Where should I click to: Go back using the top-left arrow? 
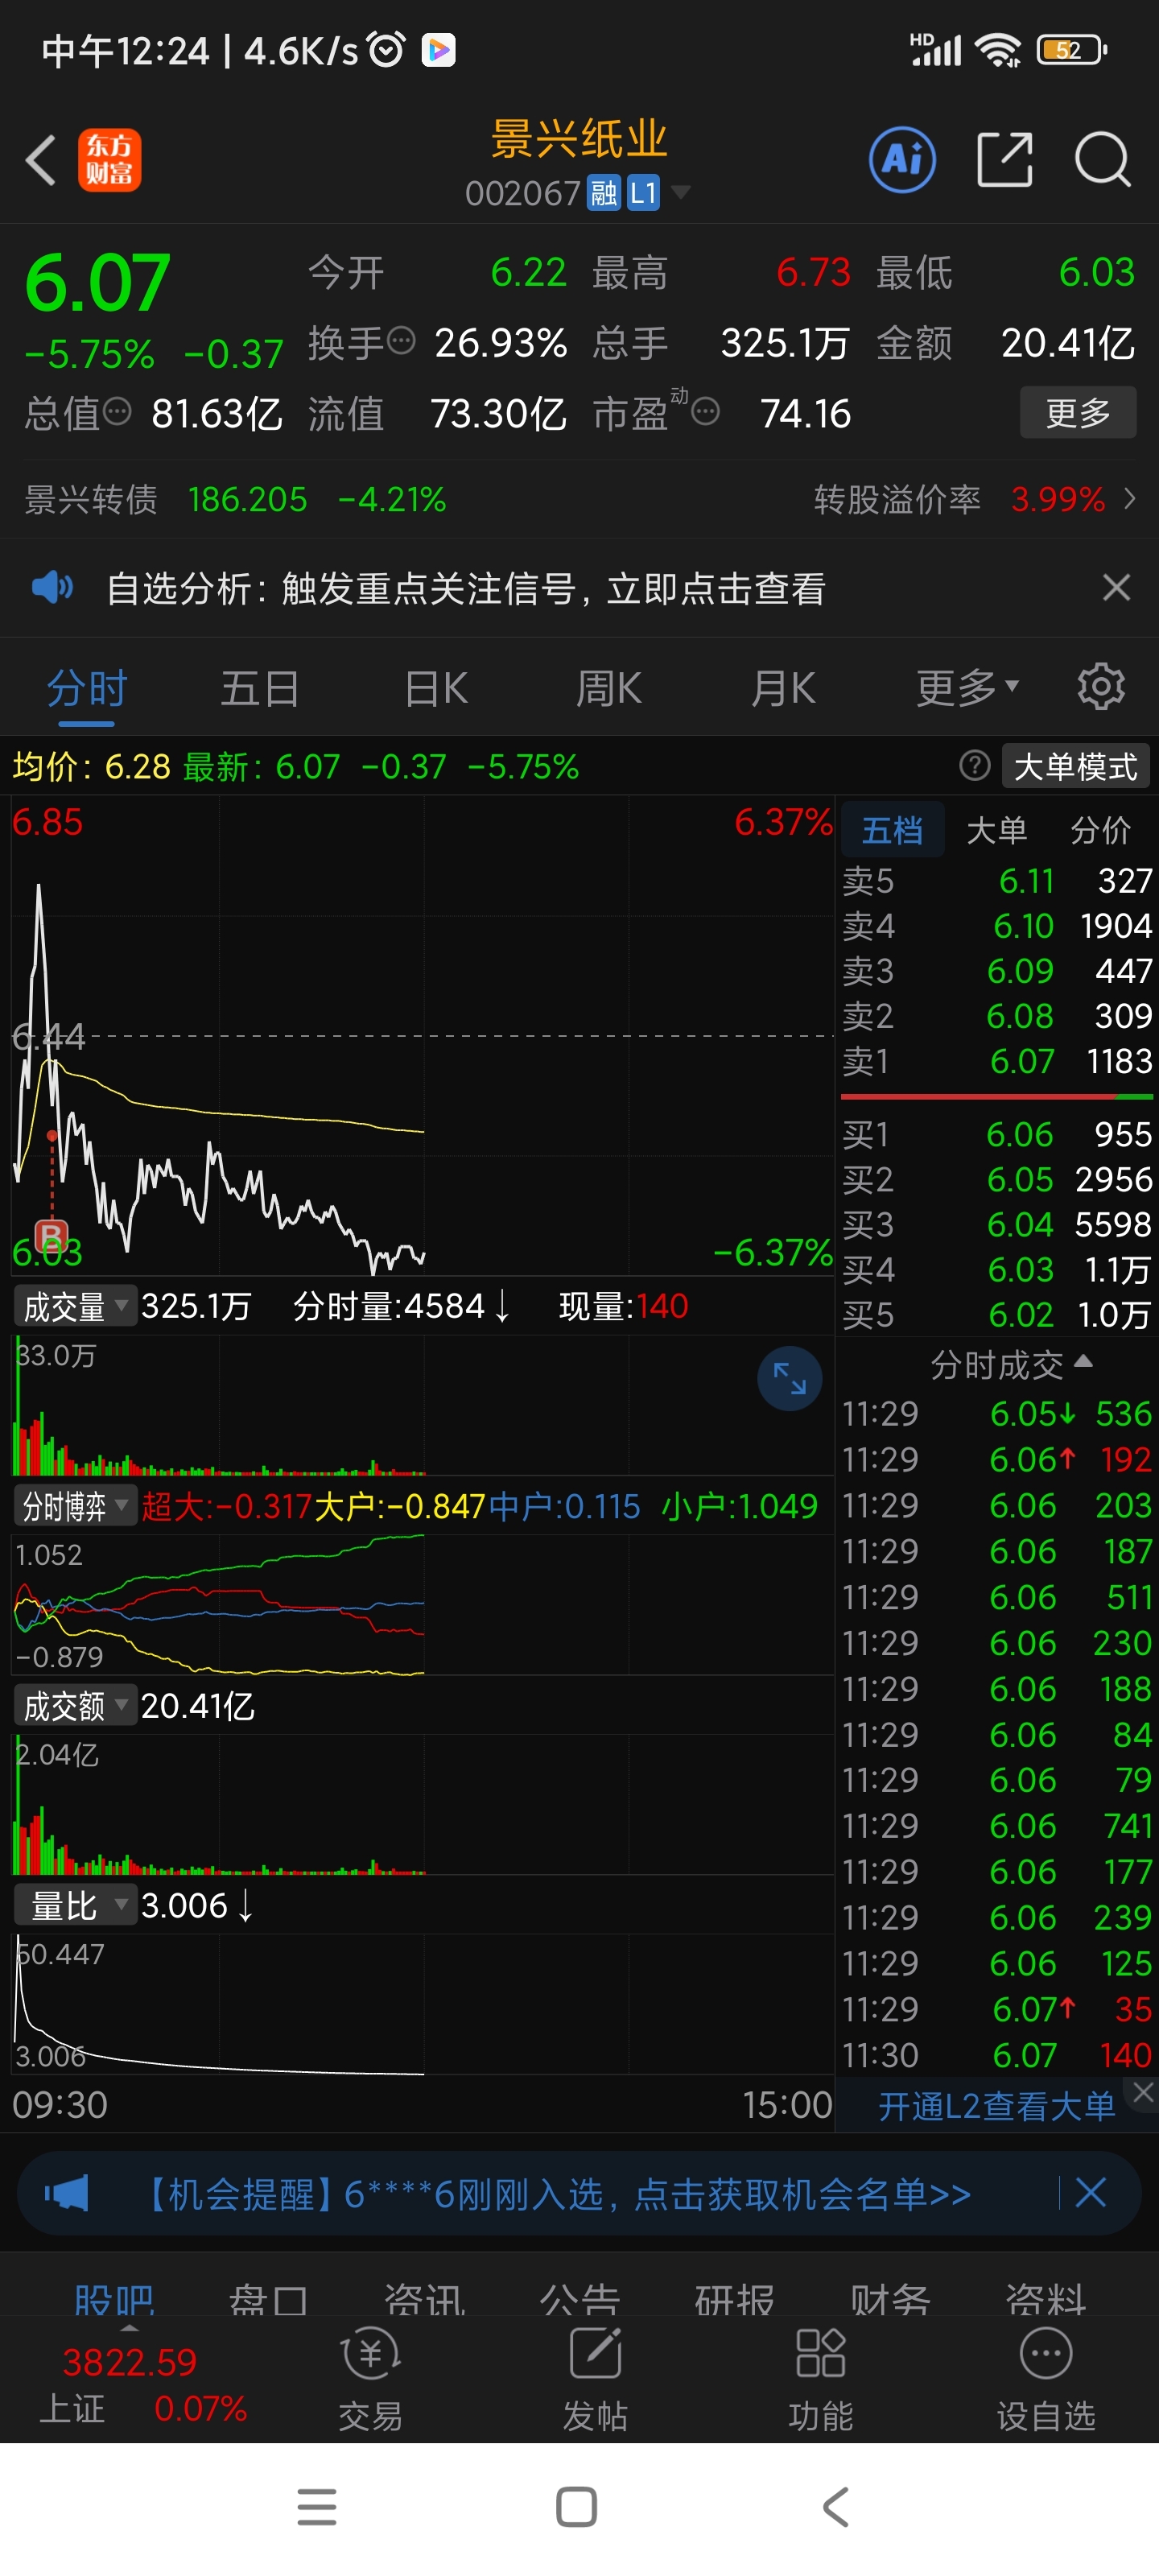[41, 160]
